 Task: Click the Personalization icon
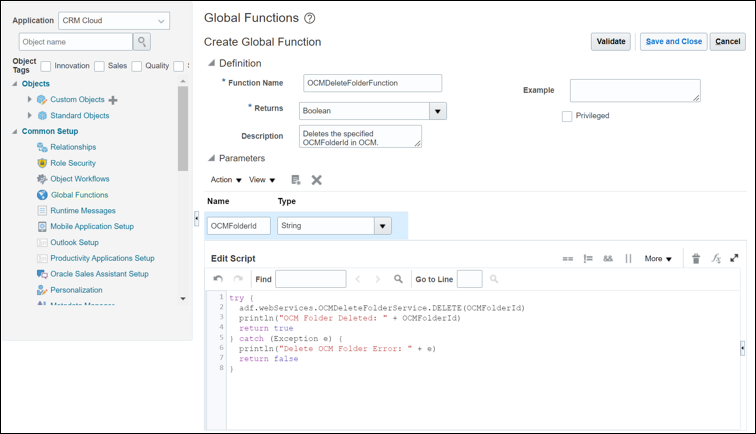click(42, 290)
